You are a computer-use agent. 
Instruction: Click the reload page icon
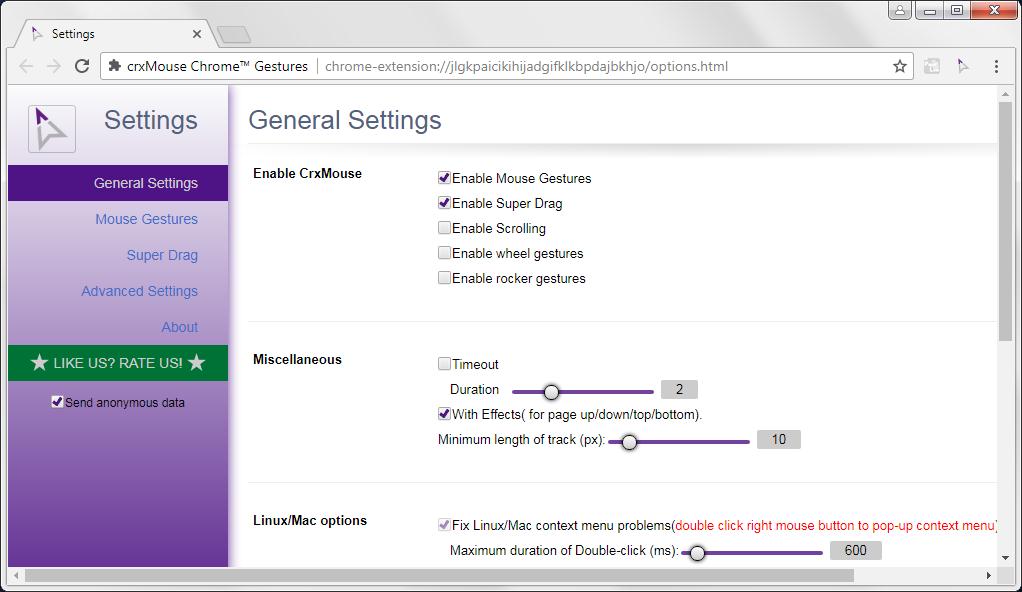pyautogui.click(x=82, y=66)
